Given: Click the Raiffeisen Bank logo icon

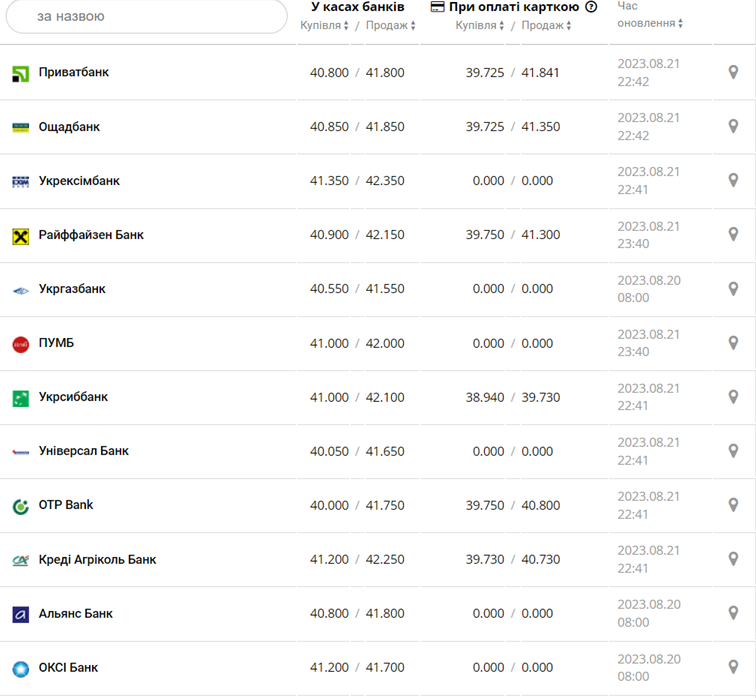Looking at the screenshot, I should coord(20,236).
